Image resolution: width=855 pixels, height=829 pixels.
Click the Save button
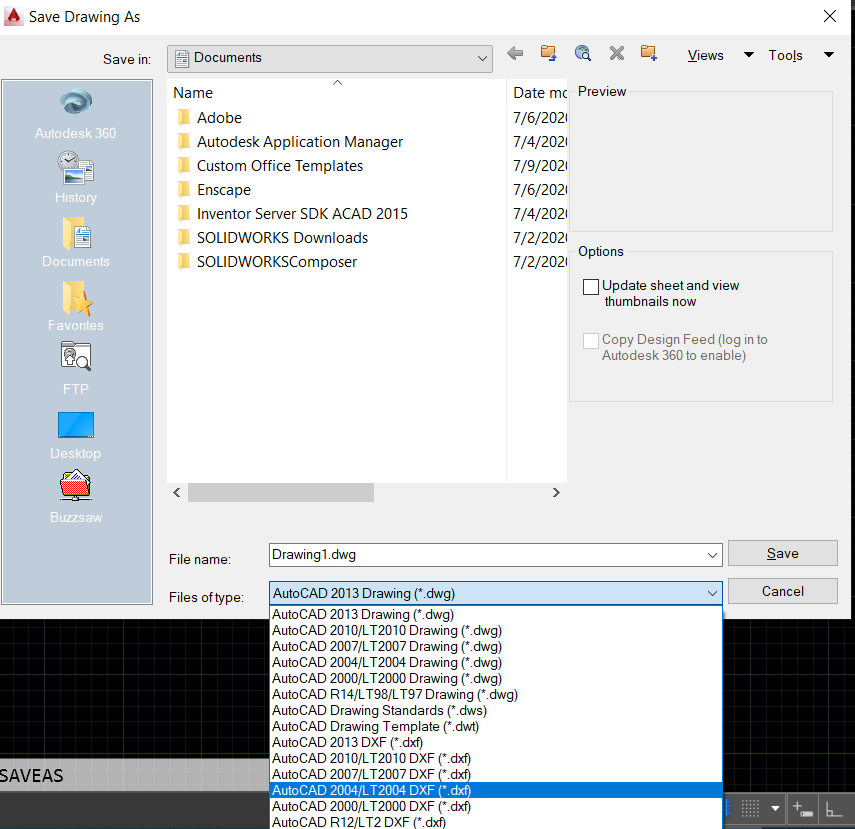point(782,553)
